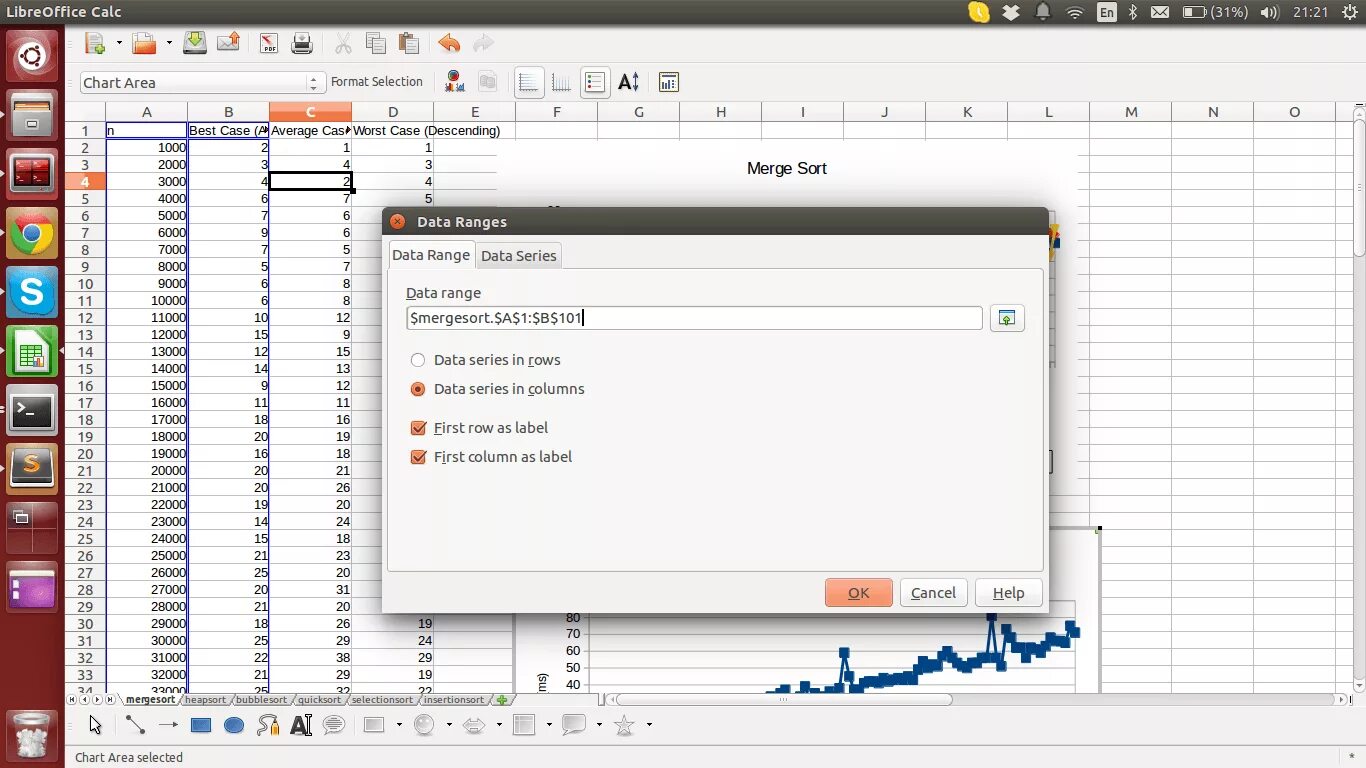Click the Save document icon
The image size is (1366, 768).
coord(195,43)
